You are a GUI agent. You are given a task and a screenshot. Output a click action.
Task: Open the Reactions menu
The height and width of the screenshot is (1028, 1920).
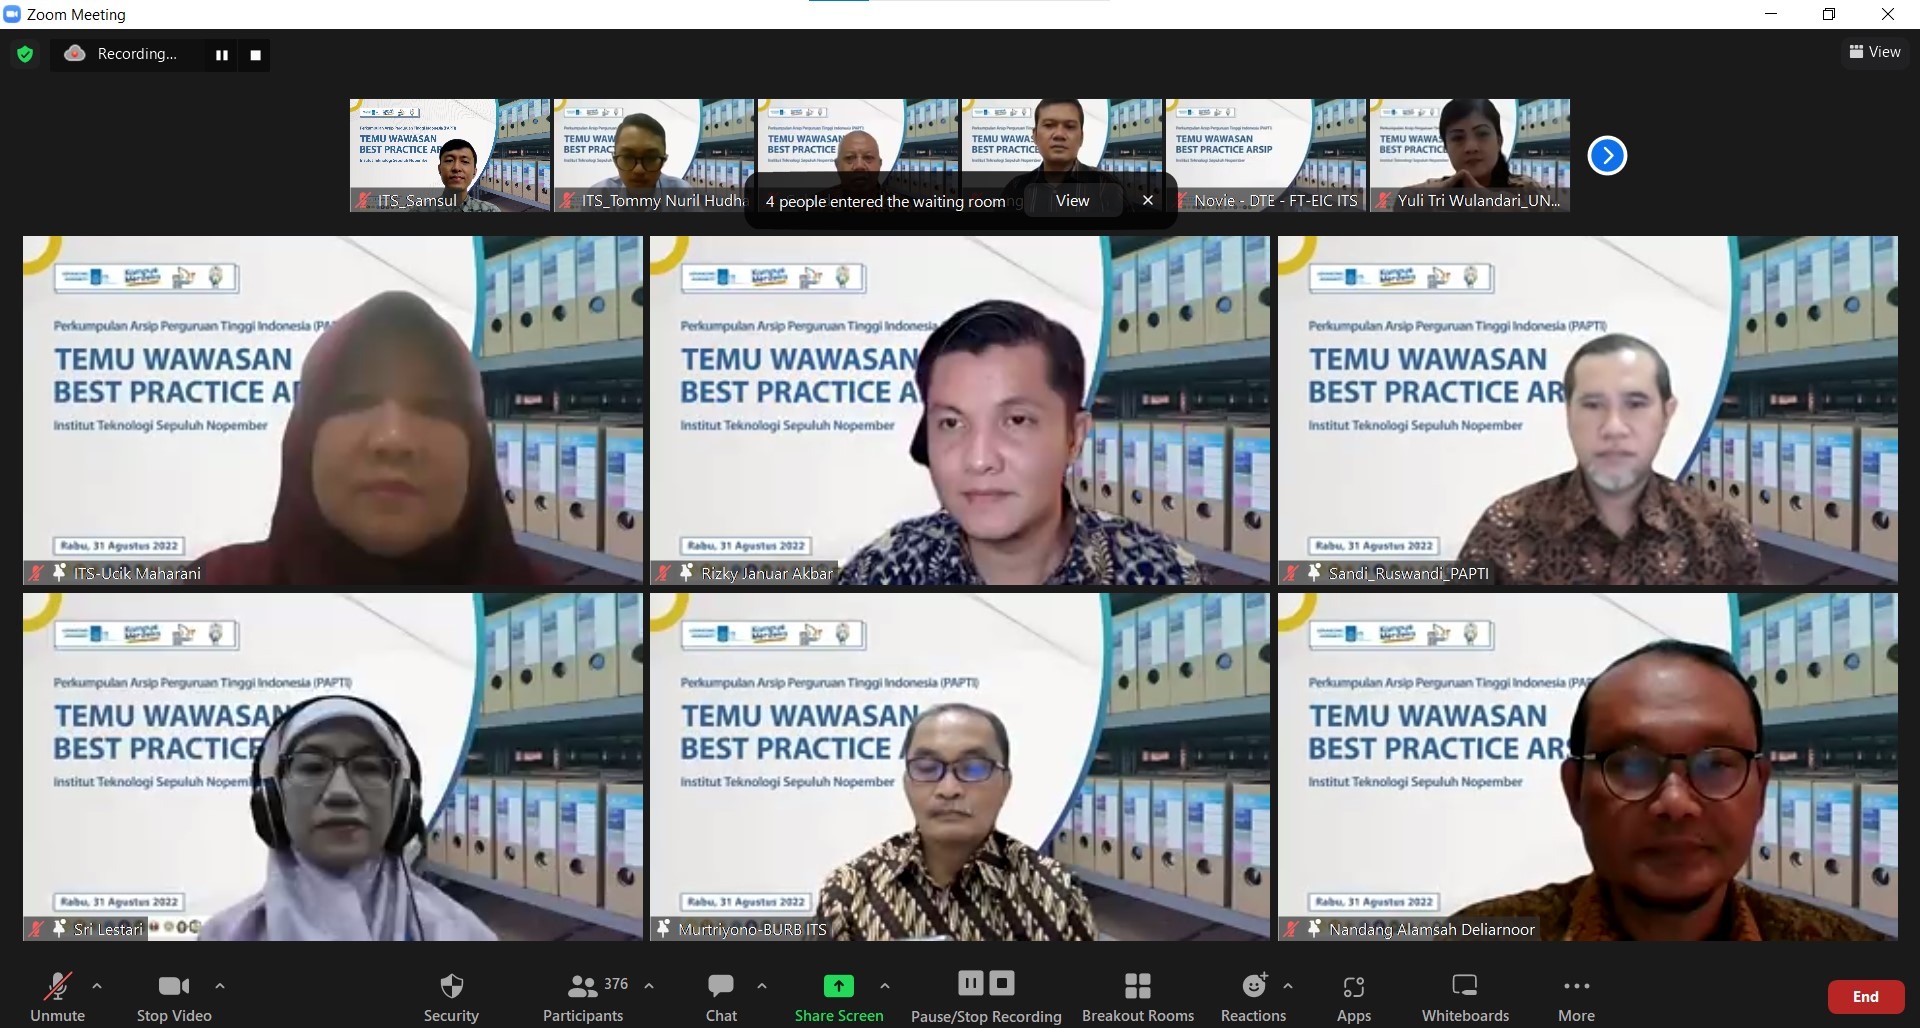click(1253, 996)
